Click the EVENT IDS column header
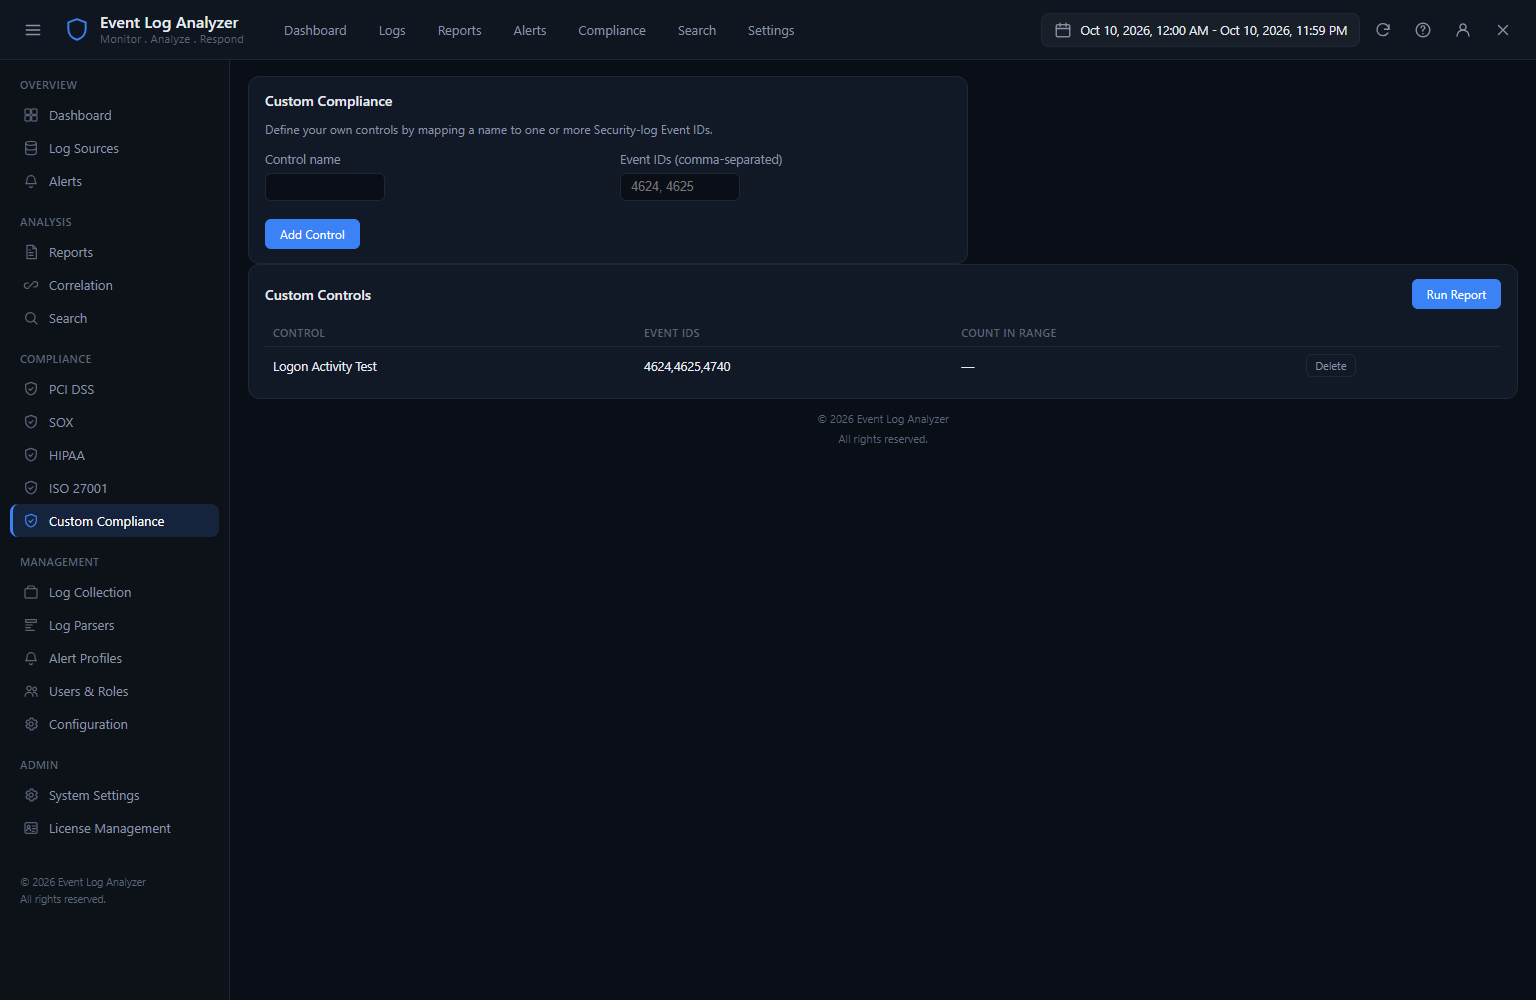The width and height of the screenshot is (1536, 1000). [x=672, y=333]
